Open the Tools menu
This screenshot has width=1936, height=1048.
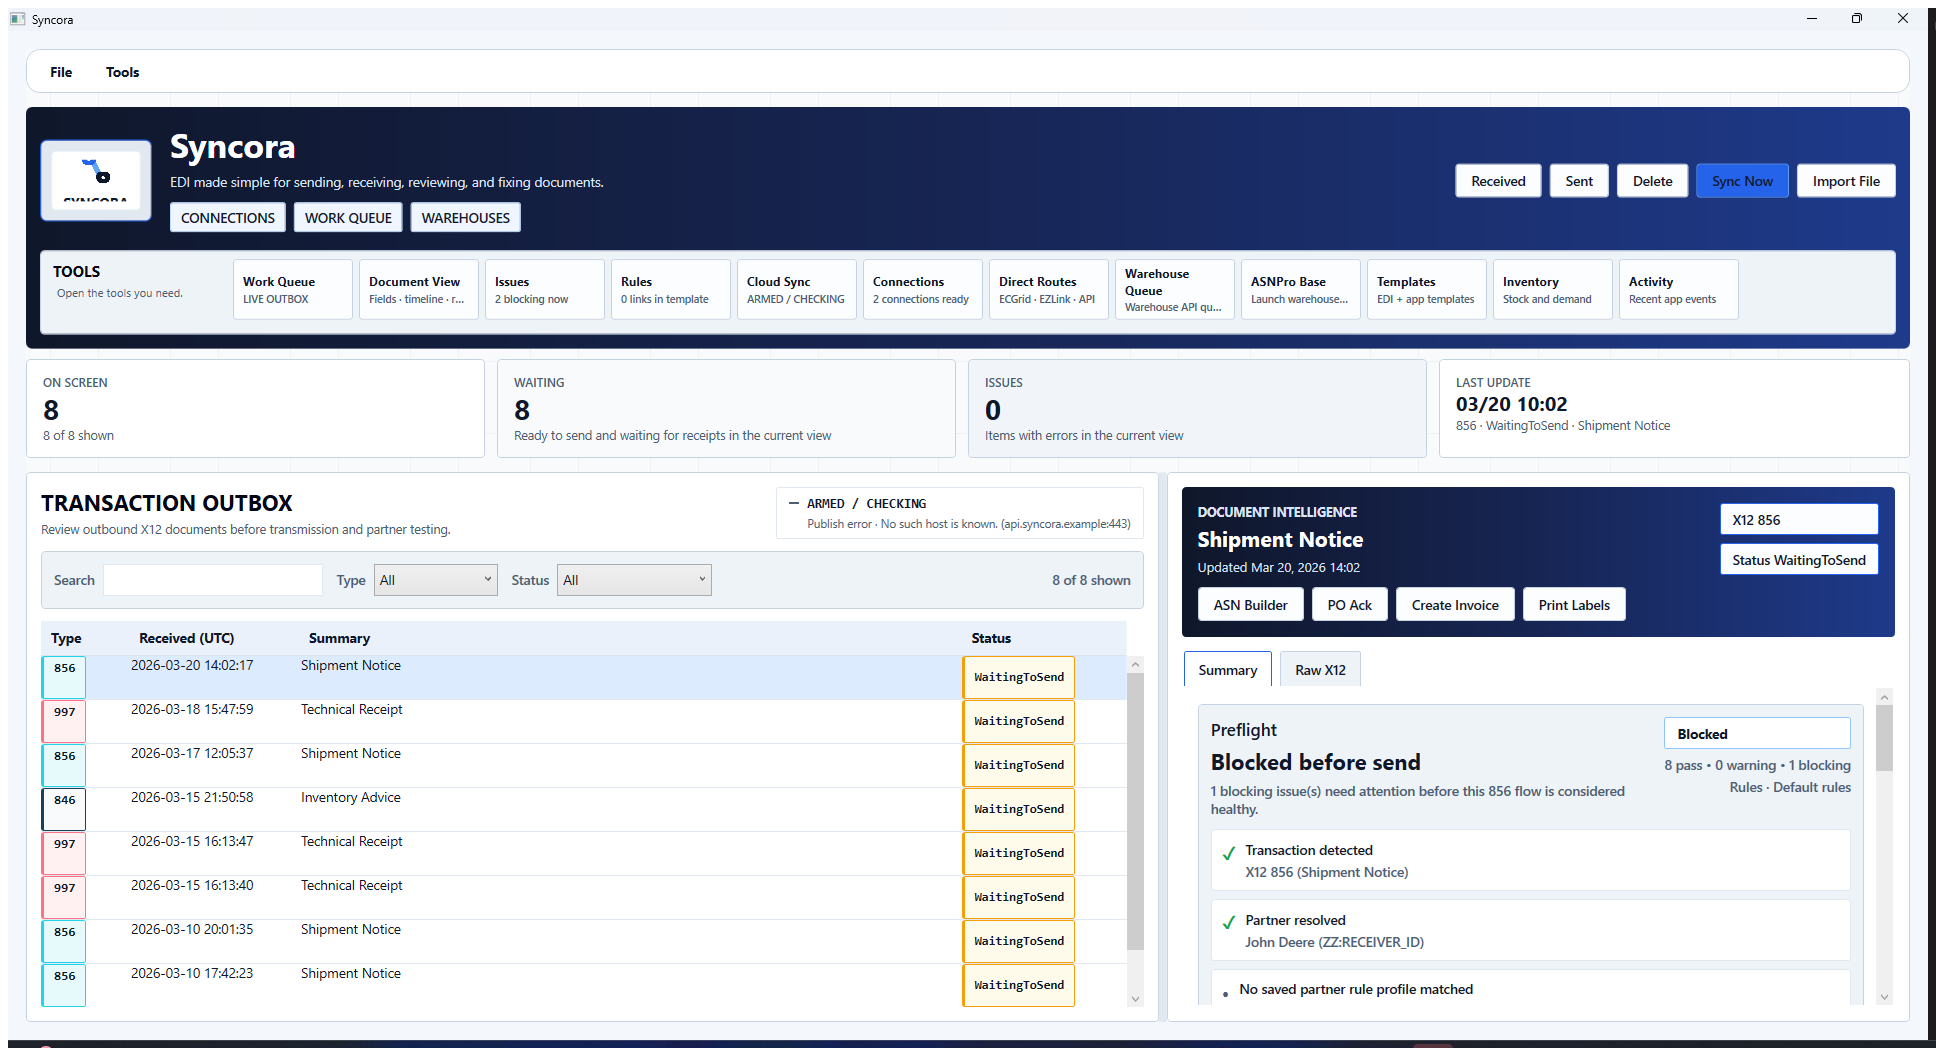pos(122,71)
